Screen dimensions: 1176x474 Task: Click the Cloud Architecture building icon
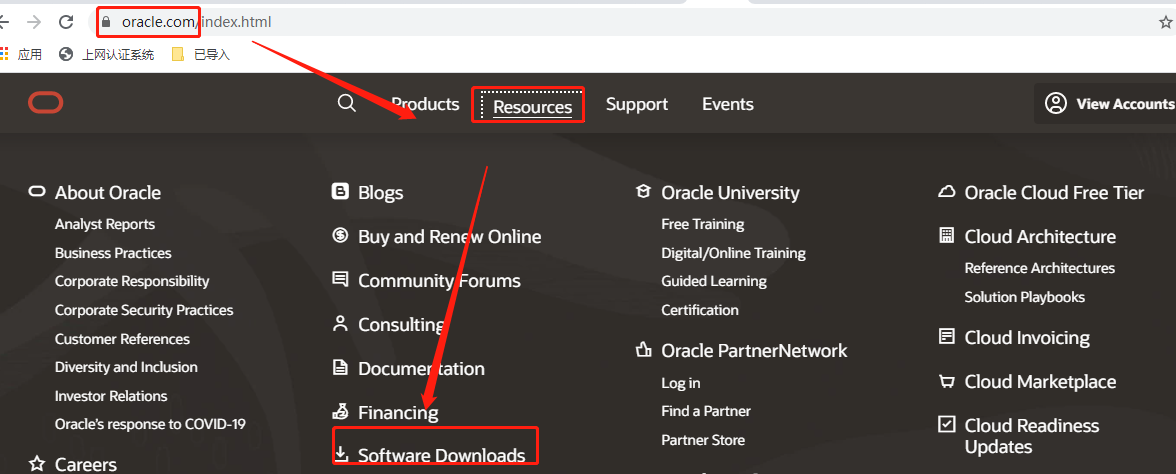(x=946, y=236)
